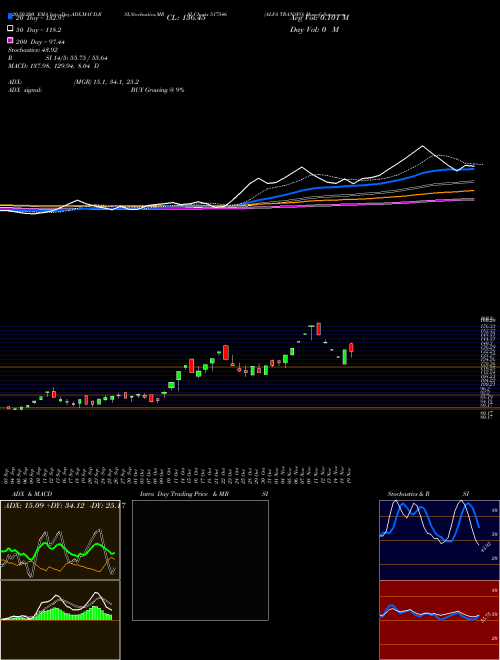500x660 pixels.
Task: Select the '50 Day = 118.2' text
Action: (39, 30)
